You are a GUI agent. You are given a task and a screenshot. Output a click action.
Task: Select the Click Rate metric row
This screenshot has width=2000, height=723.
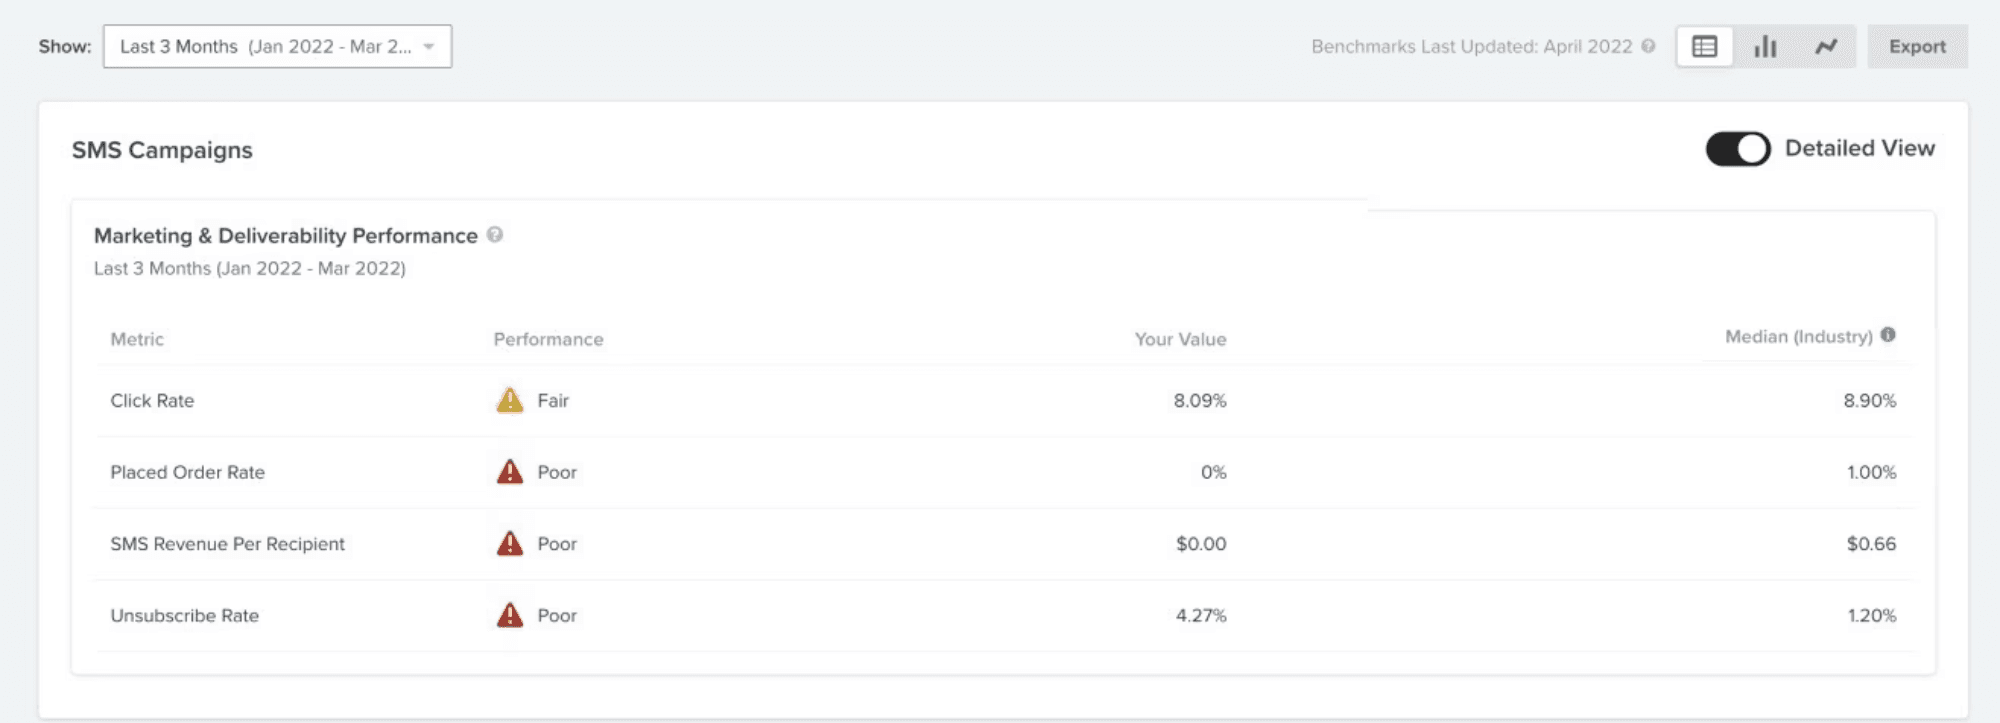click(152, 400)
